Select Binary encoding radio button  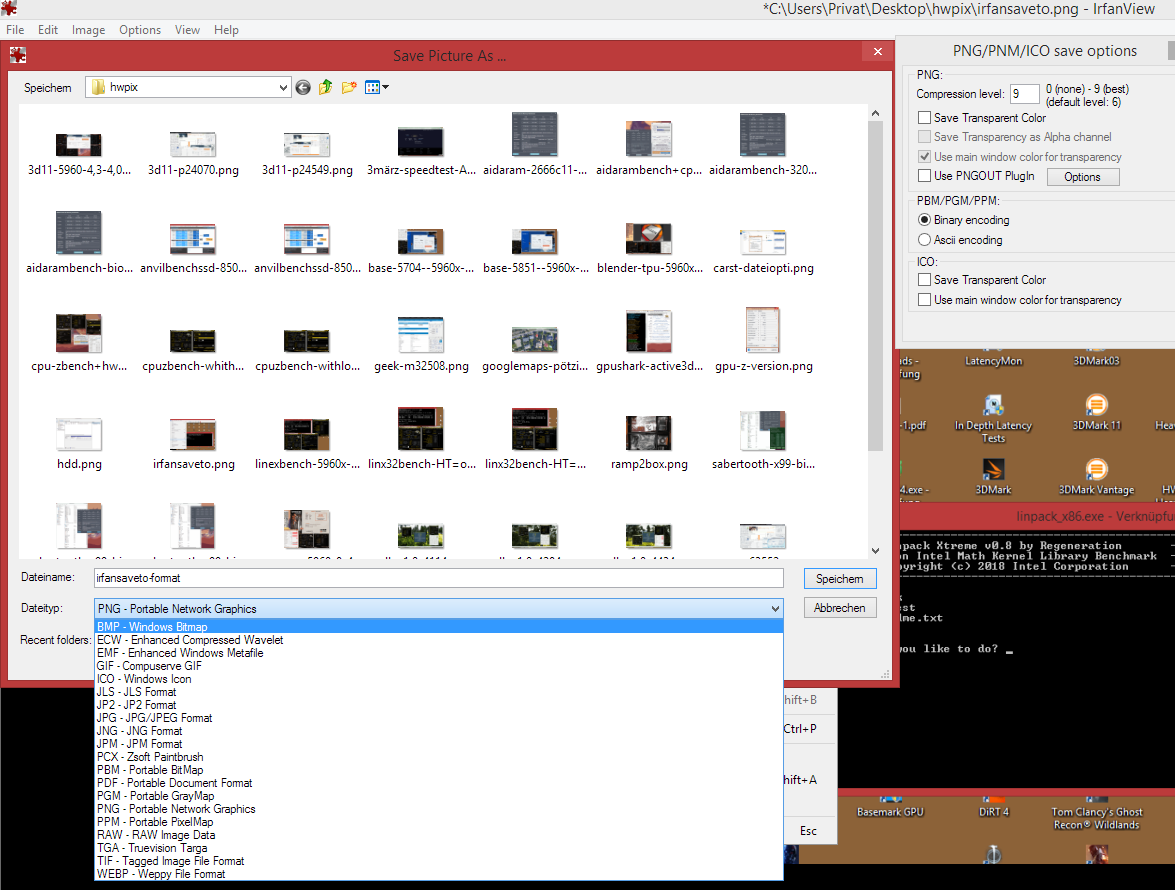(925, 220)
